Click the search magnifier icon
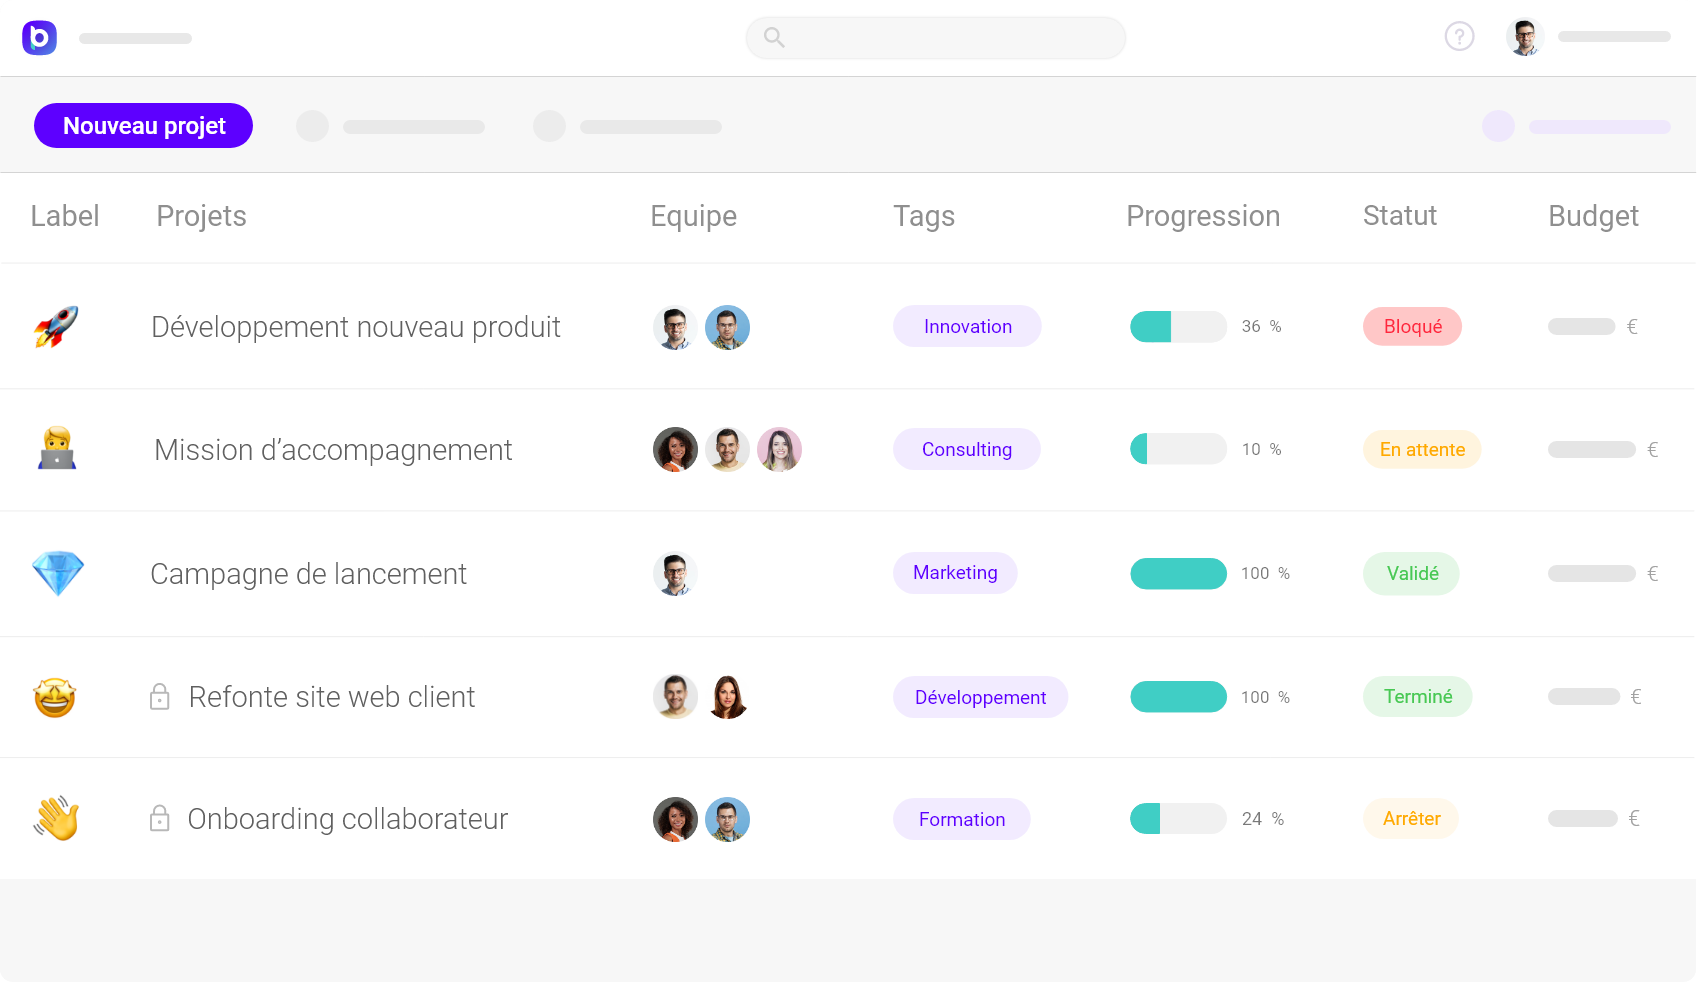Viewport: 1697px width, 982px height. pos(774,37)
